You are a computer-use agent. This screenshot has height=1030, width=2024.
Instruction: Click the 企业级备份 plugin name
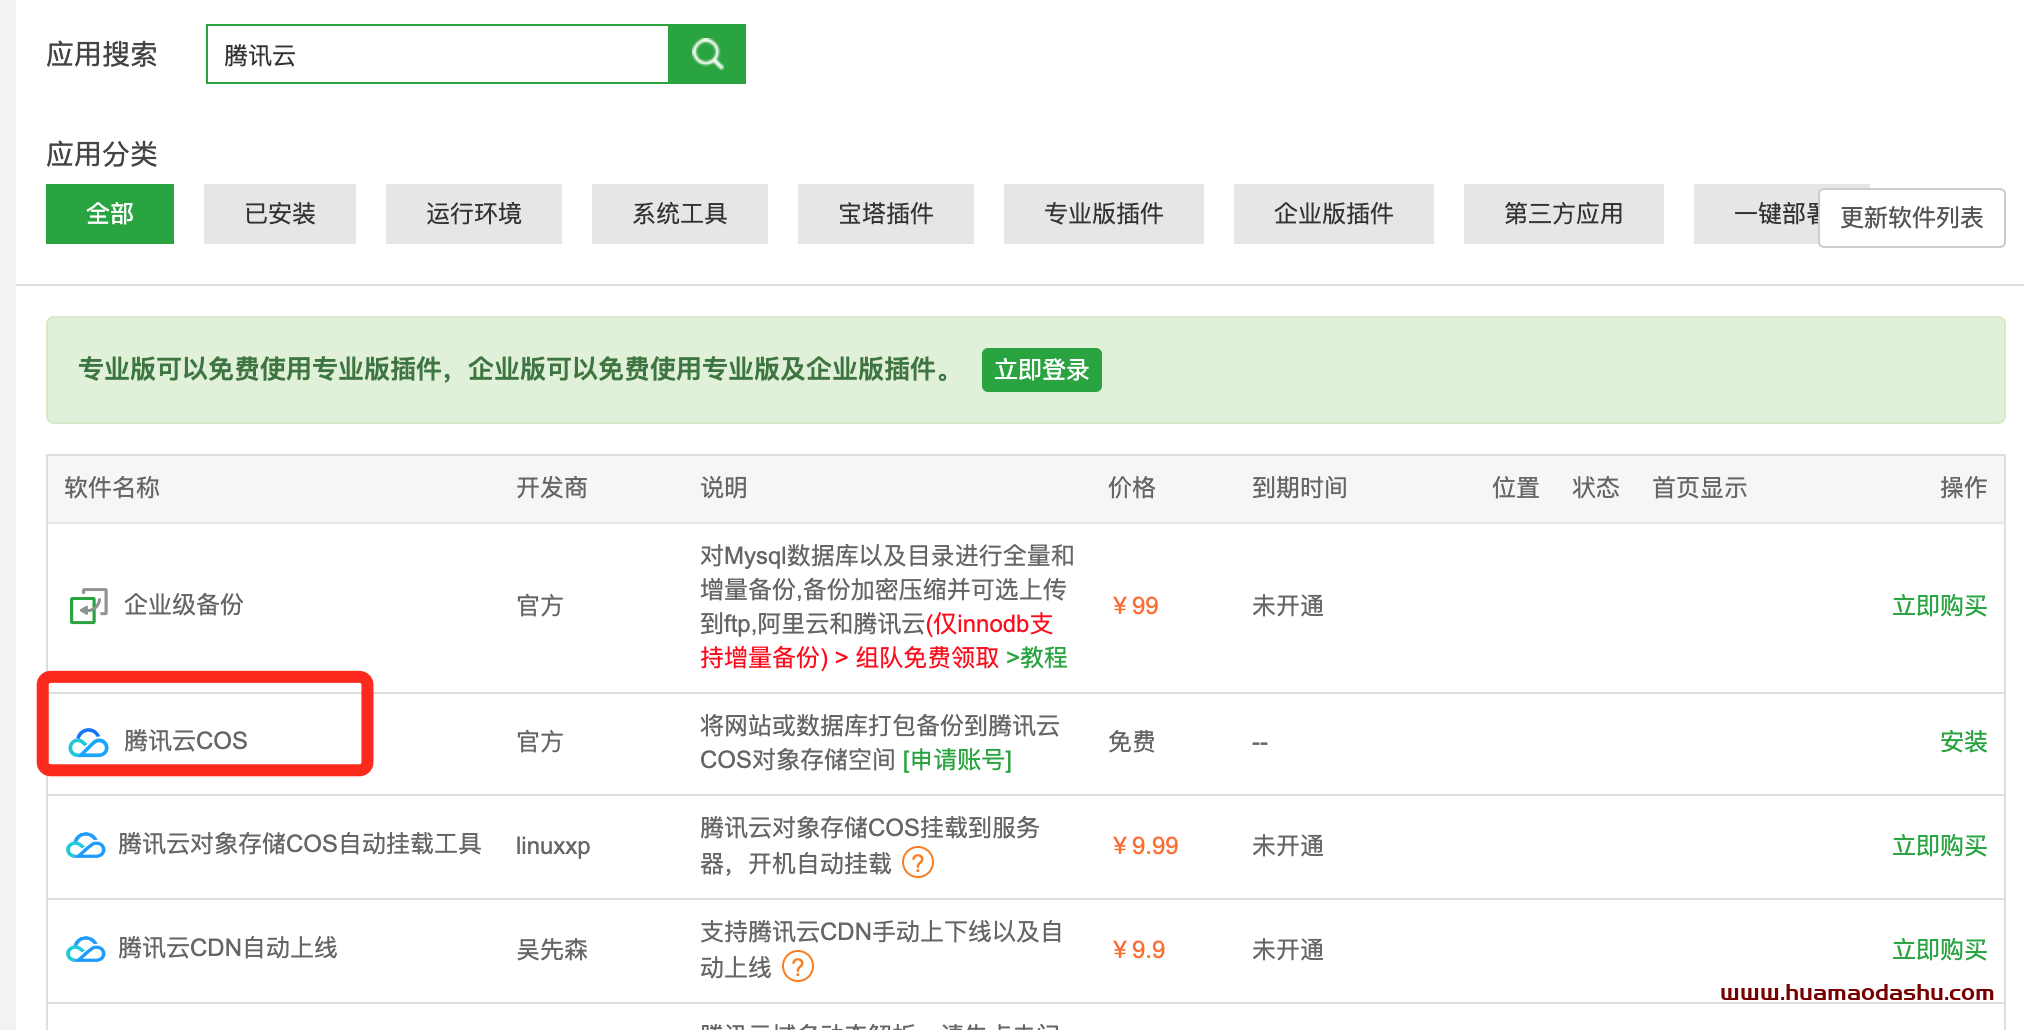(x=184, y=605)
